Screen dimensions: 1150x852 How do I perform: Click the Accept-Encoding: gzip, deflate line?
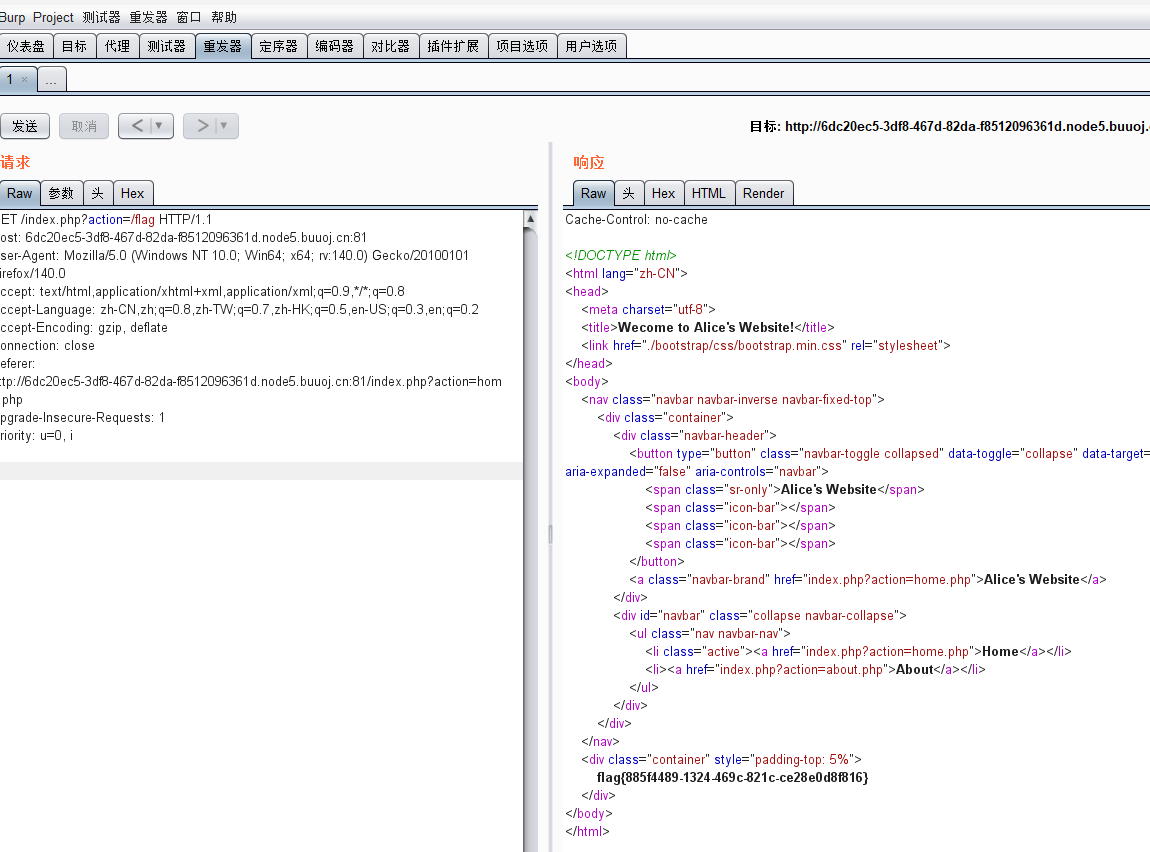pyautogui.click(x=84, y=328)
